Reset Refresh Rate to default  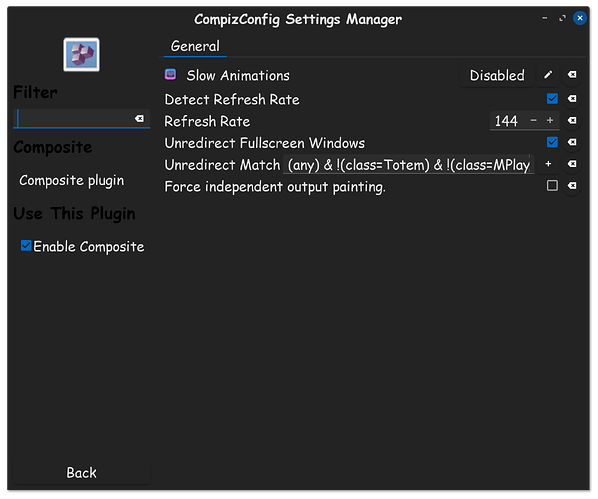tap(572, 121)
